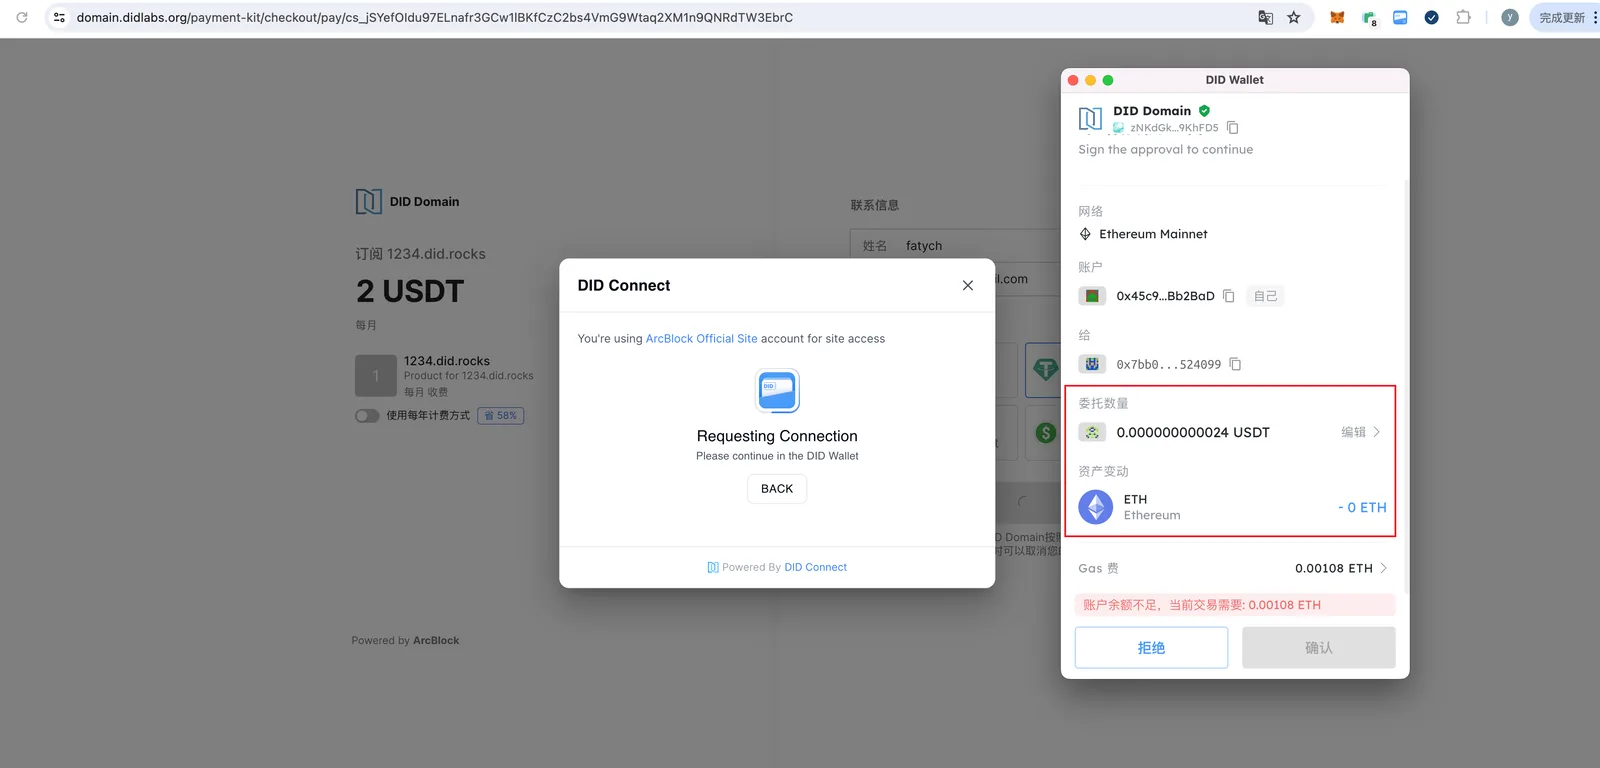1600x768 pixels.
Task: Click the Ethereum ETH asset icon
Action: coord(1096,507)
